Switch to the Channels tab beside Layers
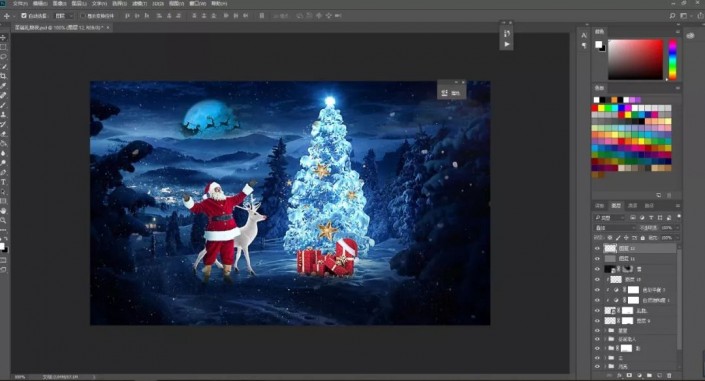The width and height of the screenshot is (705, 381). (x=633, y=206)
